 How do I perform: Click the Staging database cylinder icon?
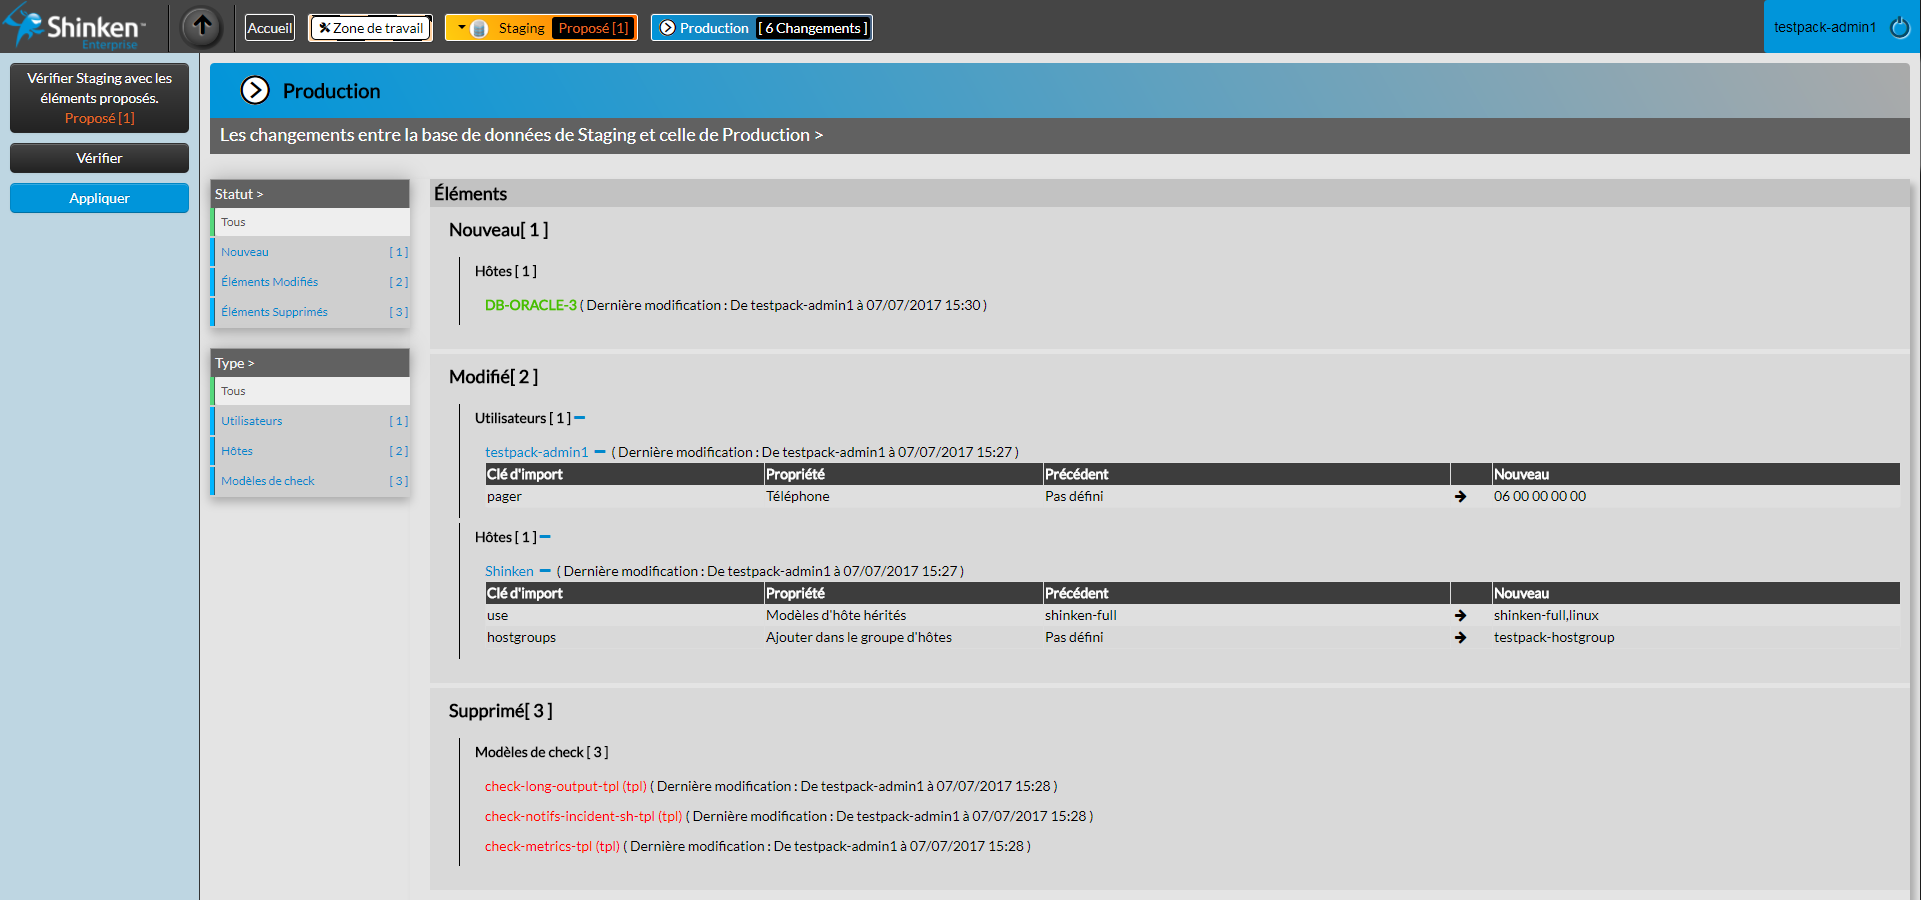point(479,29)
